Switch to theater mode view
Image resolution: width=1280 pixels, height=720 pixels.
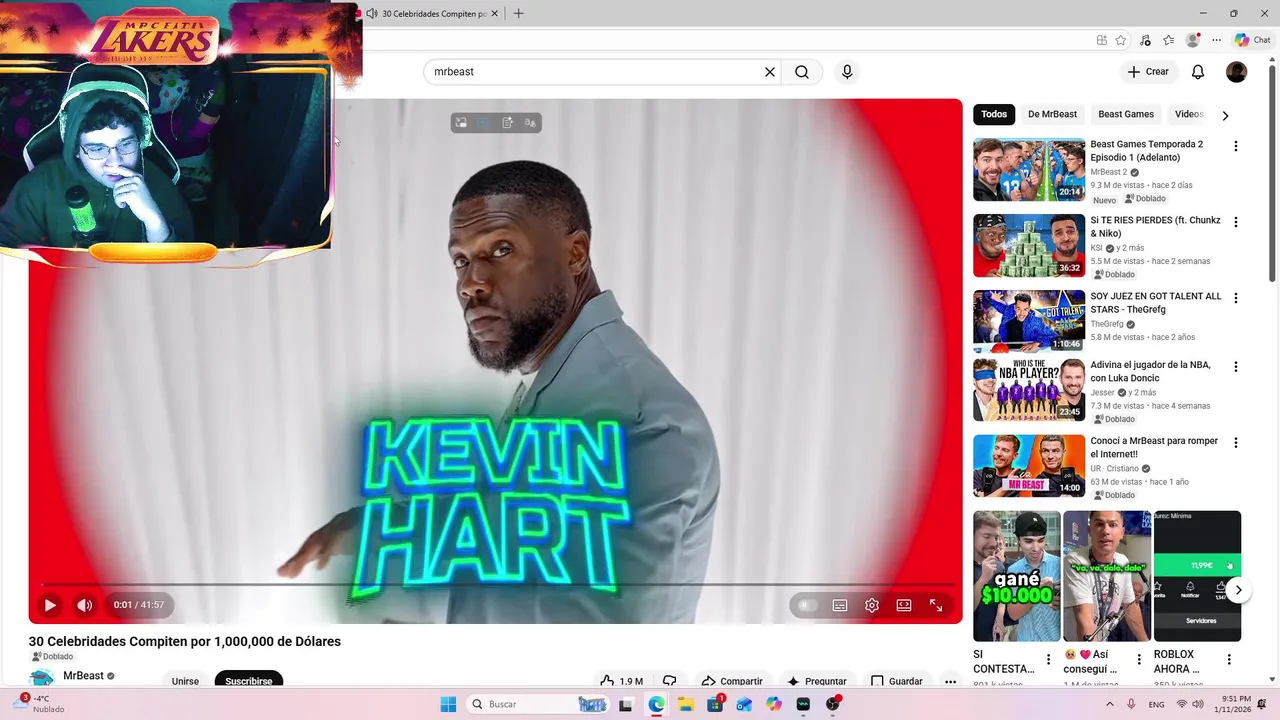click(904, 605)
